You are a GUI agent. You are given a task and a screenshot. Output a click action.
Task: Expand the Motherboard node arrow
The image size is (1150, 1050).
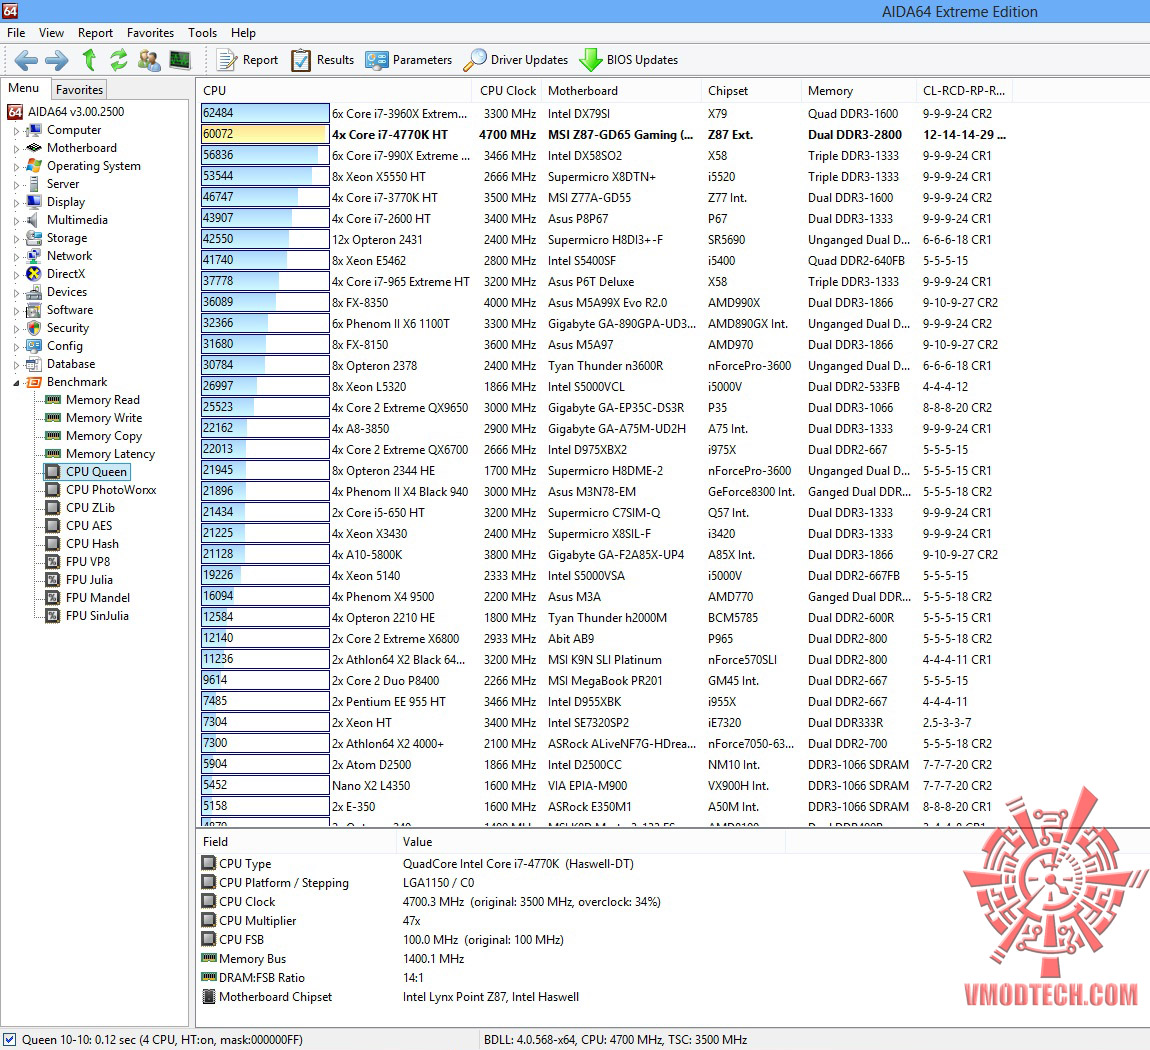point(17,149)
